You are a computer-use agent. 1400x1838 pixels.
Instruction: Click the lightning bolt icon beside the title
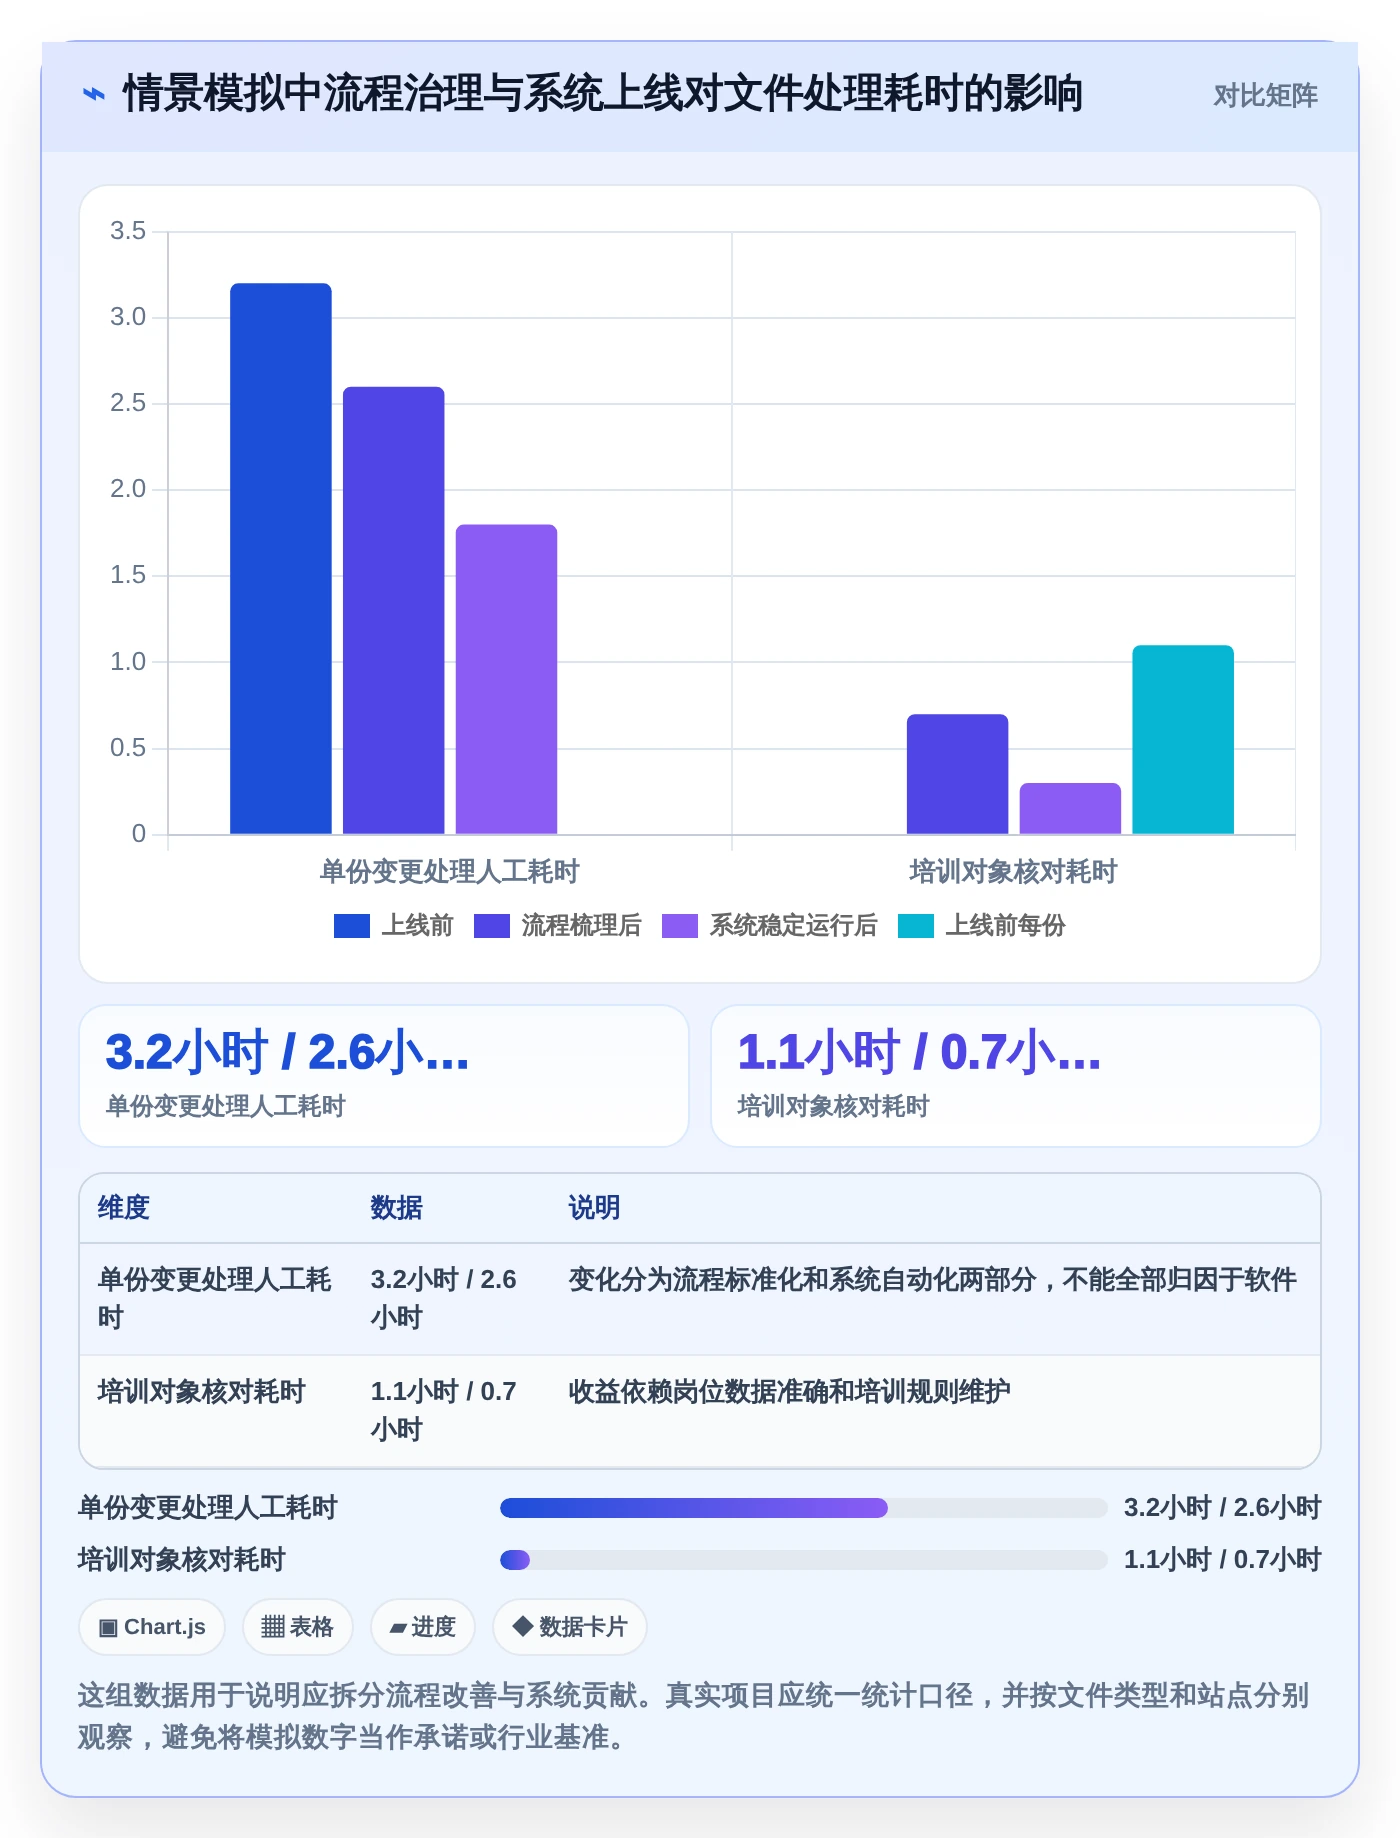tap(93, 94)
